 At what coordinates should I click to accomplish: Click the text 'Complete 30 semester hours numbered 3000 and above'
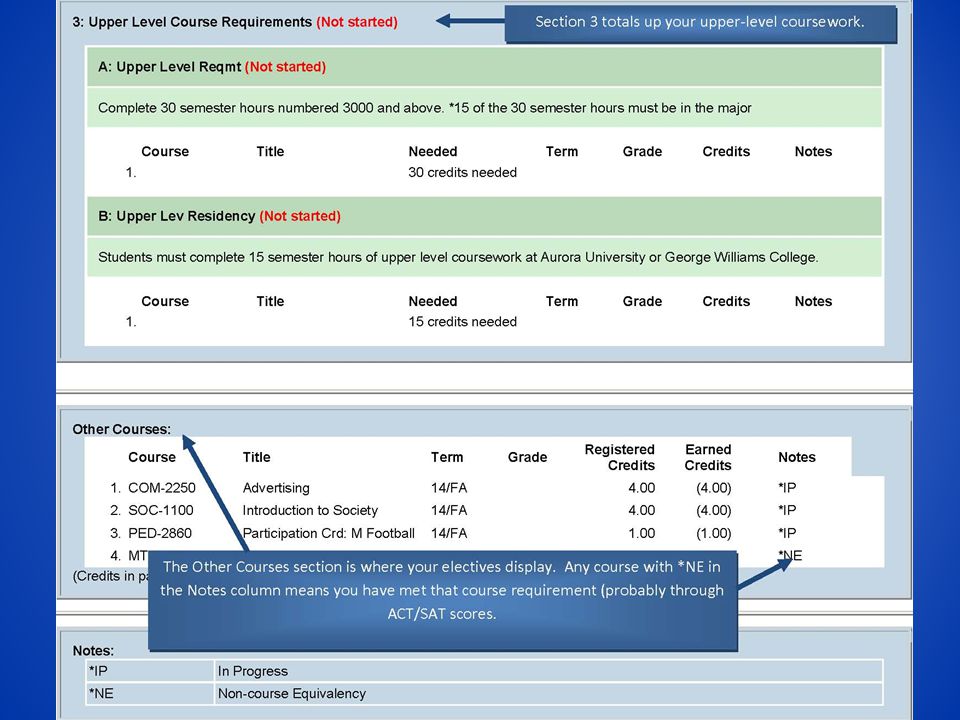click(271, 108)
